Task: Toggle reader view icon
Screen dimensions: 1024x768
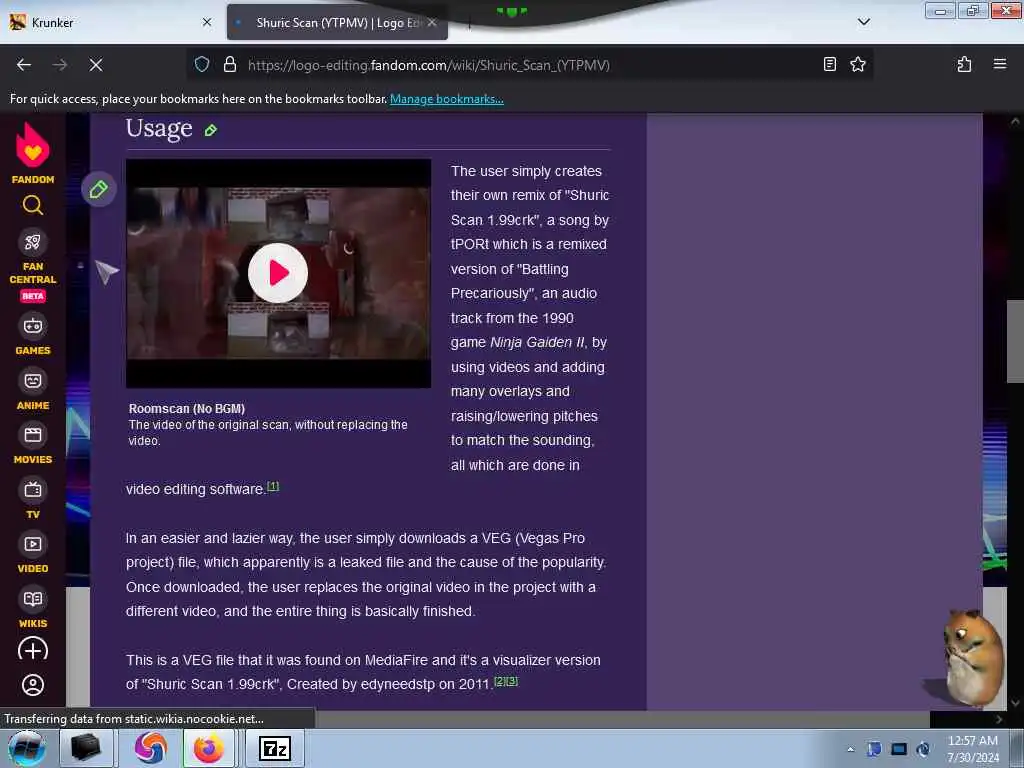Action: tap(829, 64)
